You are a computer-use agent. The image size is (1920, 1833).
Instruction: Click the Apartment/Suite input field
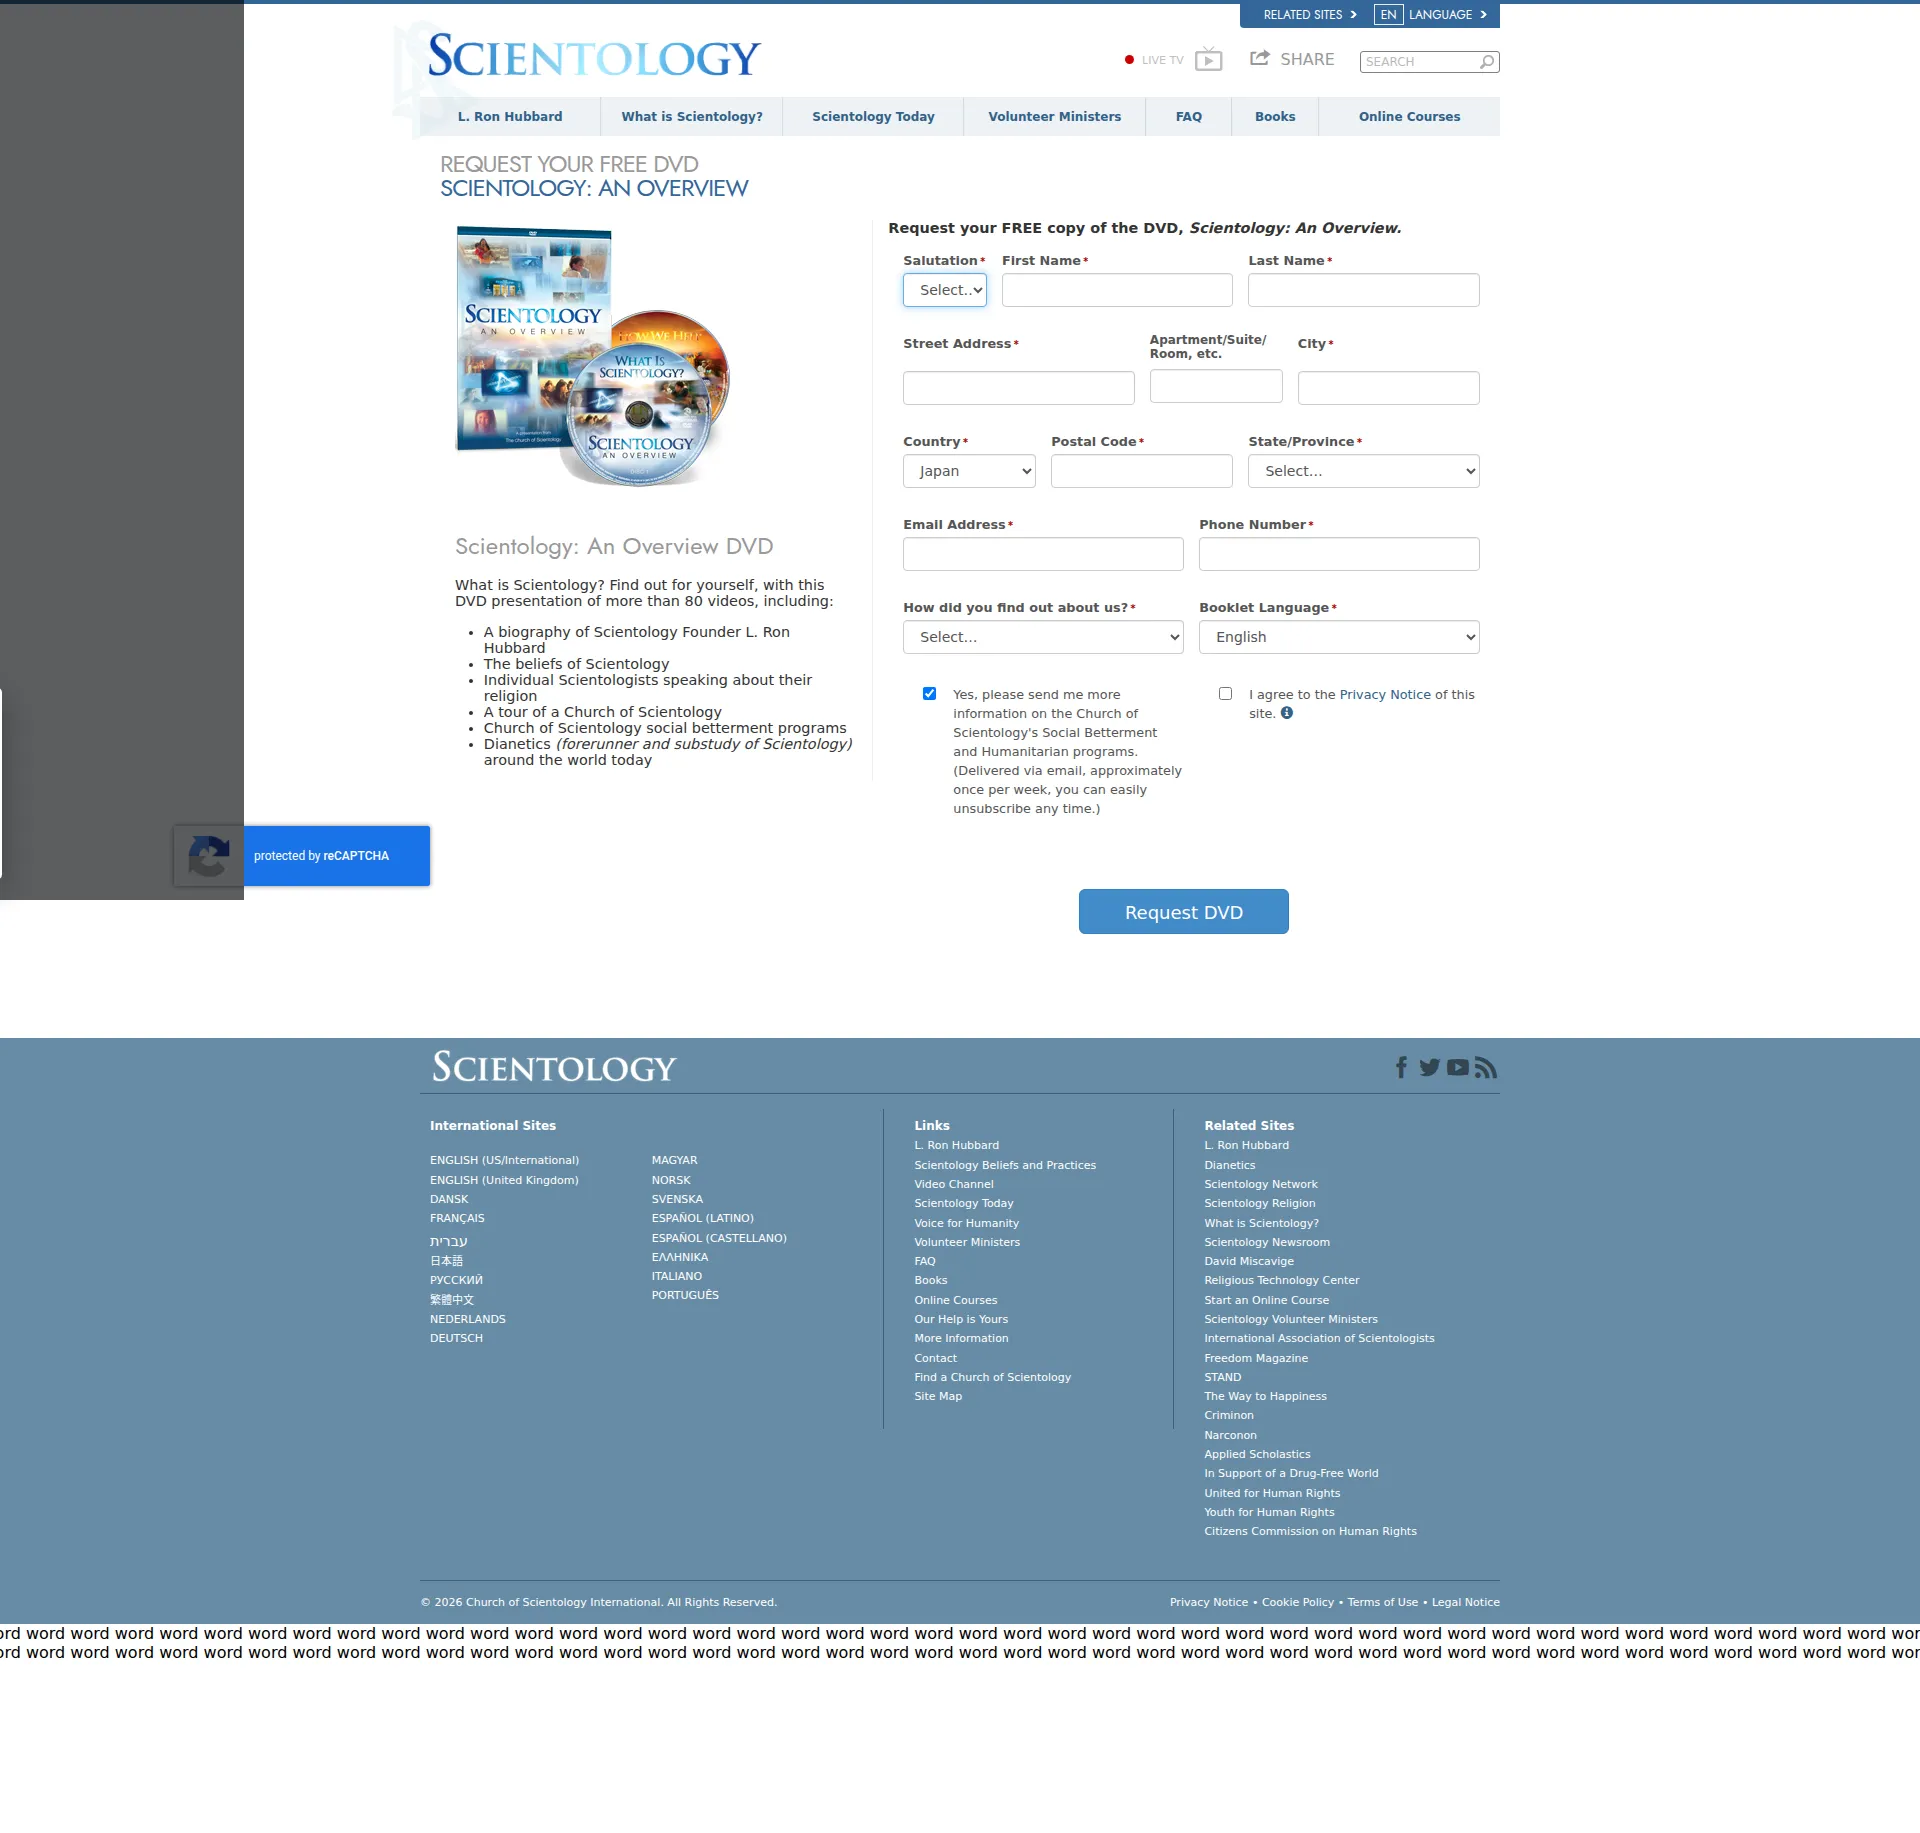pyautogui.click(x=1216, y=386)
